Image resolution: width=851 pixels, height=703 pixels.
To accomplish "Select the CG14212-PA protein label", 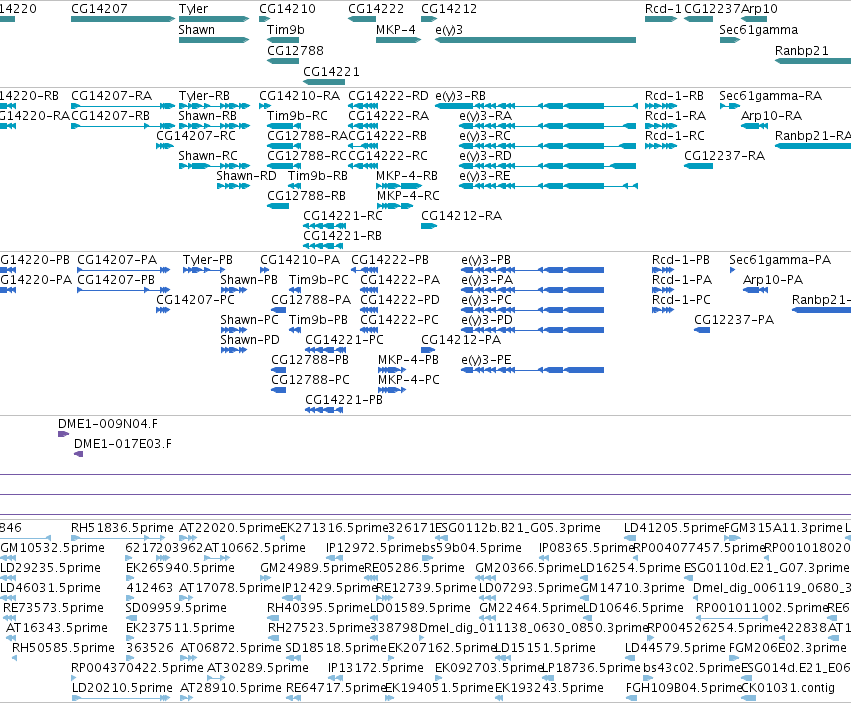I will pyautogui.click(x=461, y=340).
